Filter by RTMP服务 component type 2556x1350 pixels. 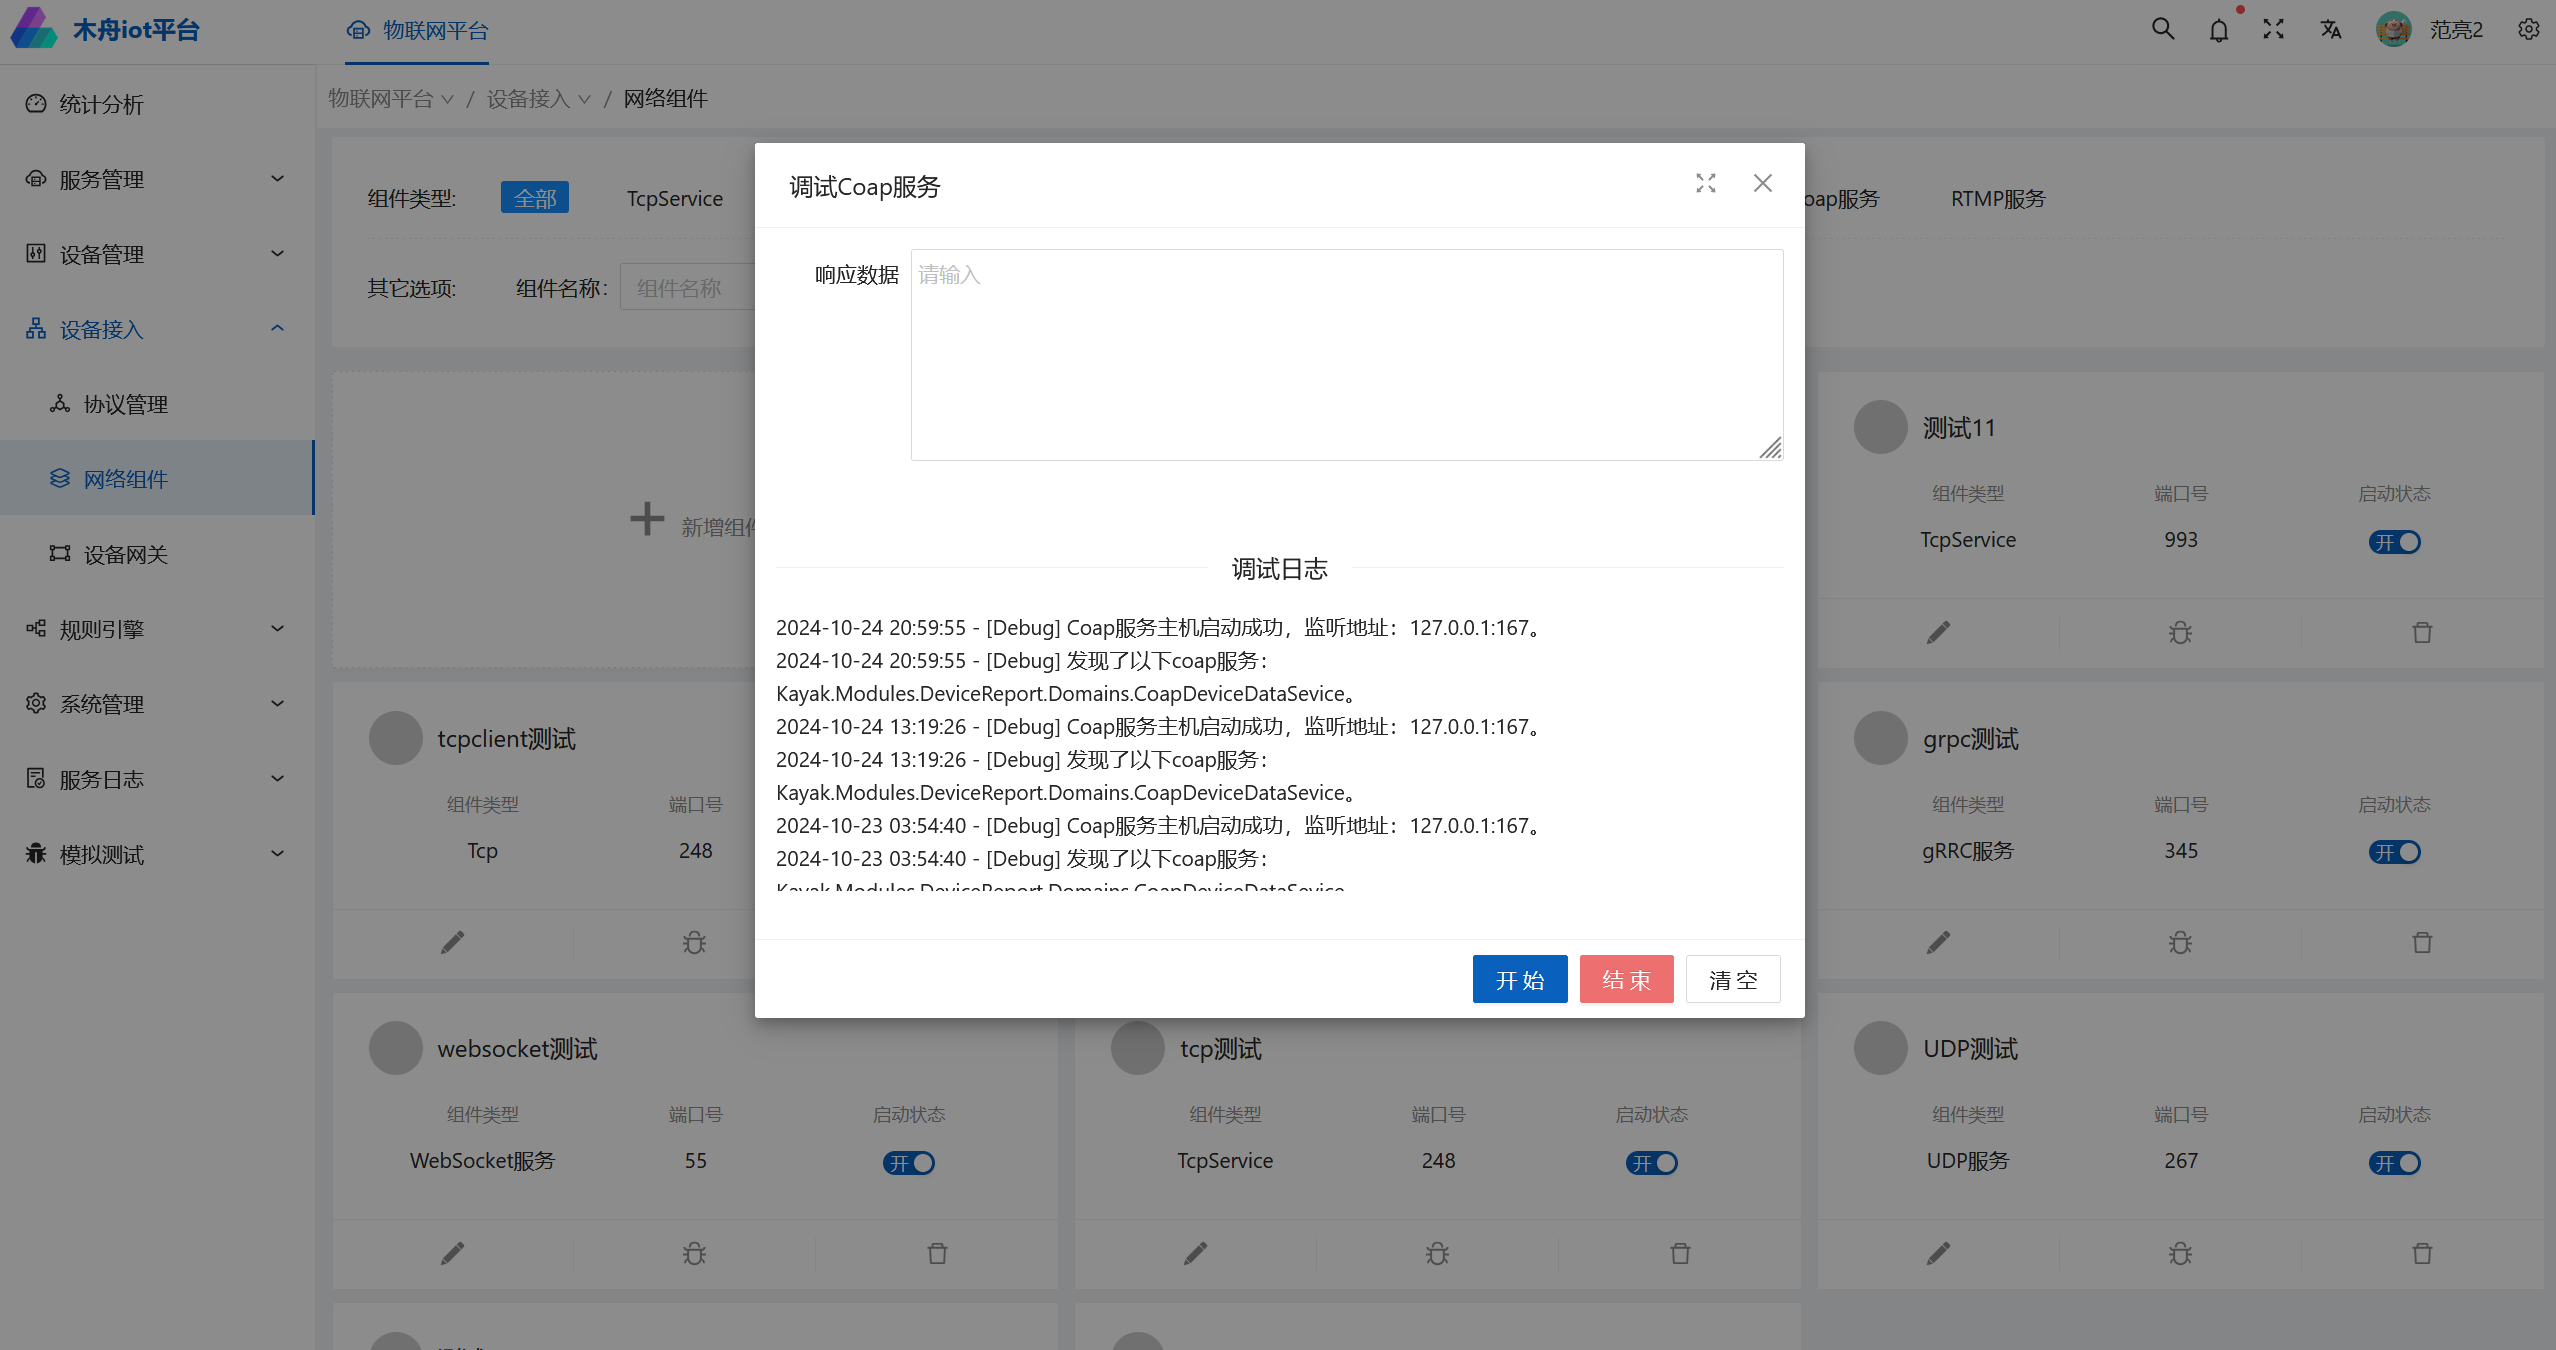point(1997,199)
